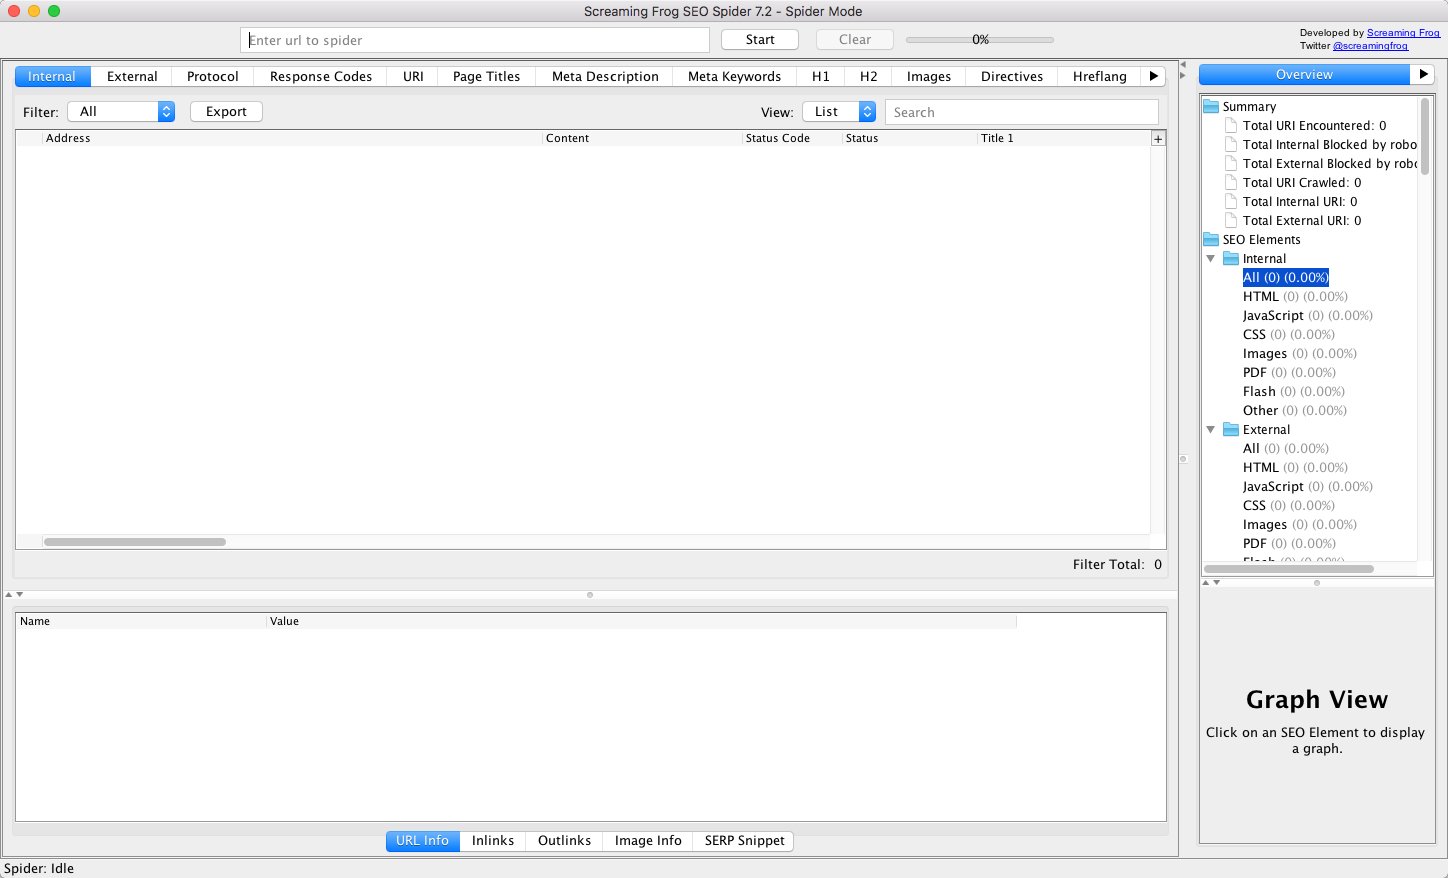Click the plus icon to add columns
The width and height of the screenshot is (1448, 878).
coord(1158,139)
